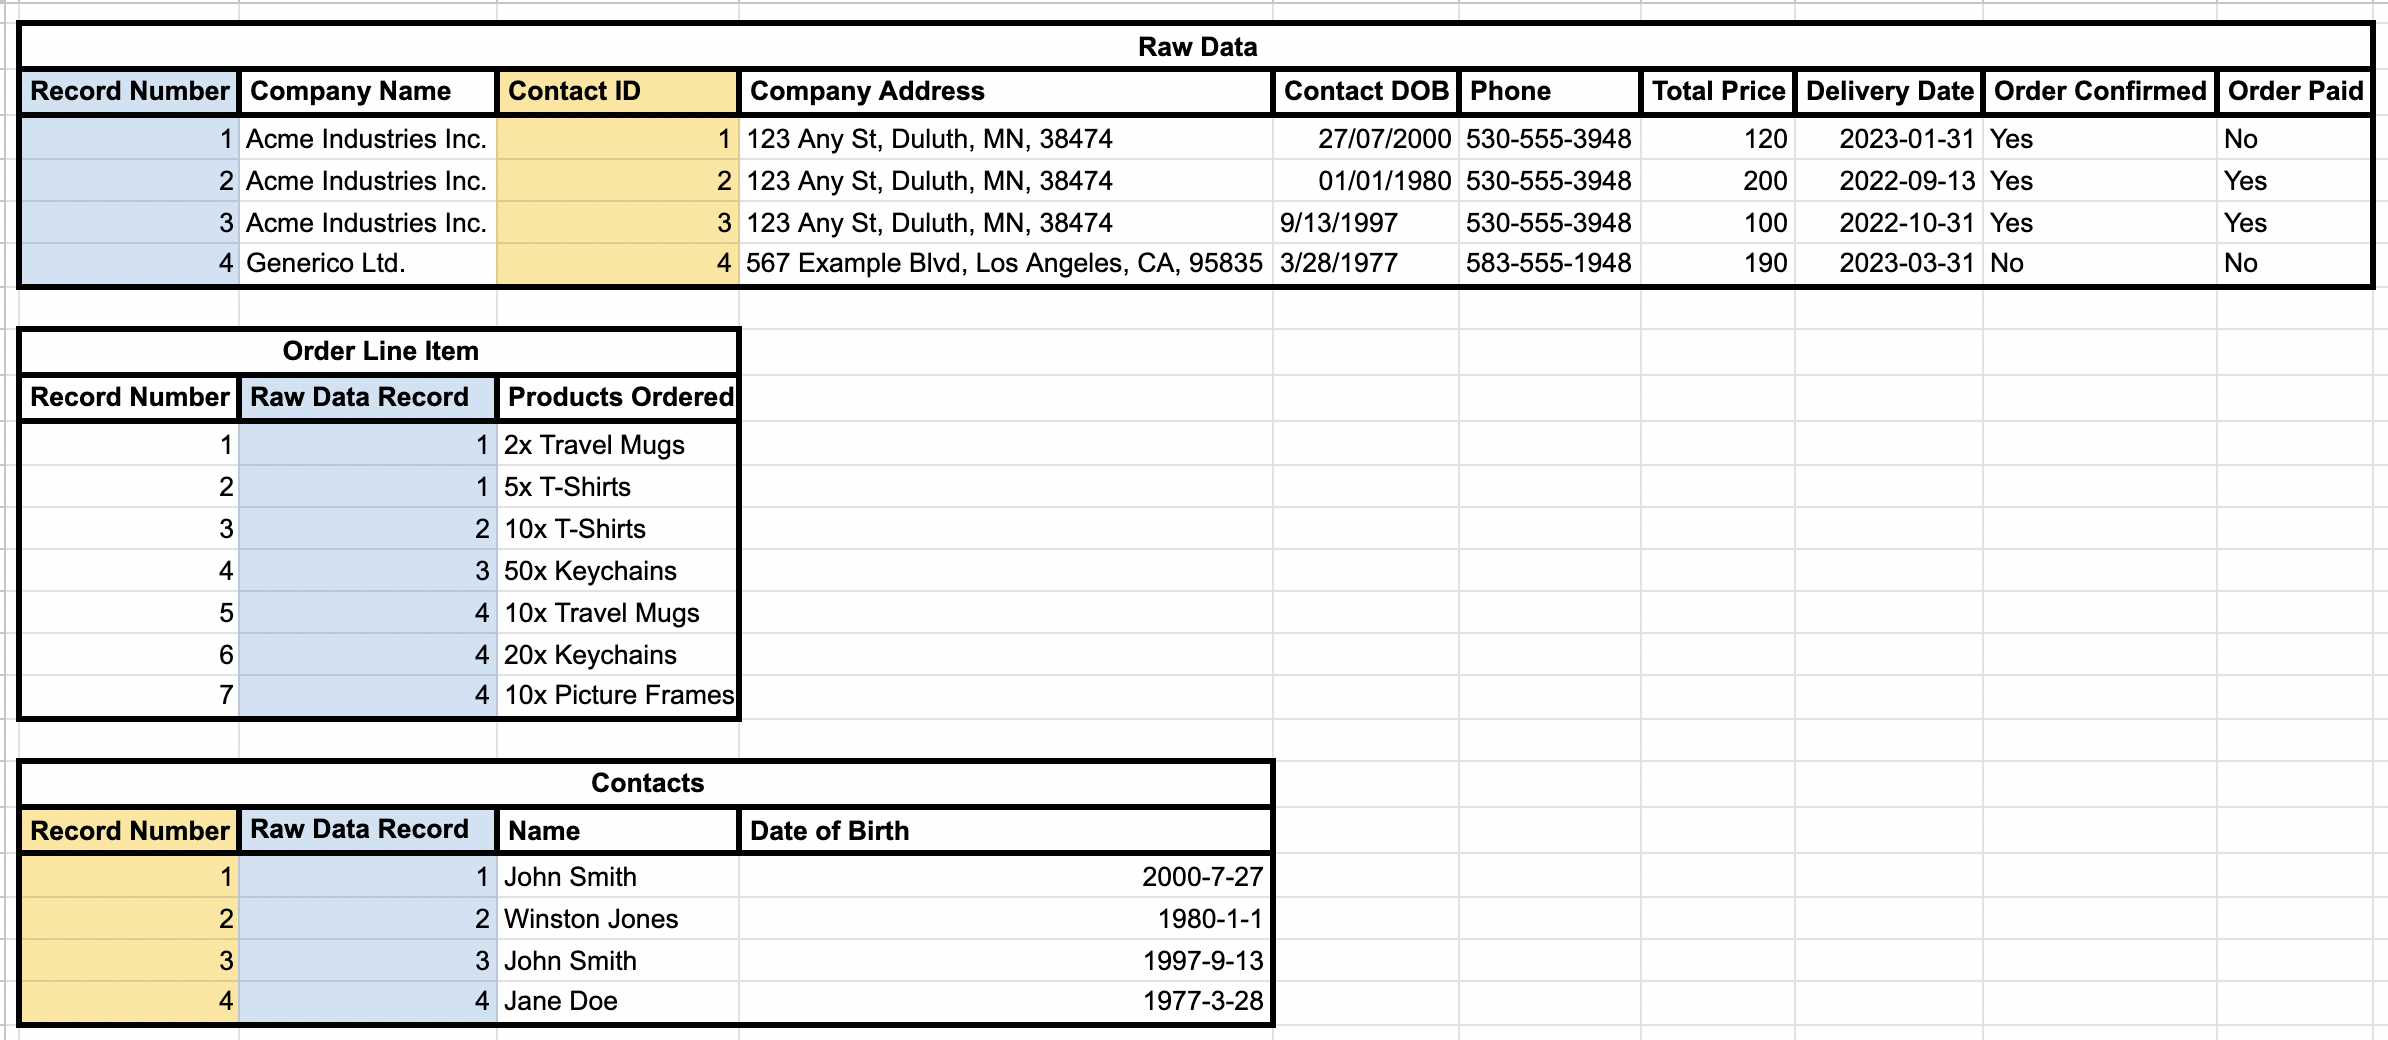Screen dimensions: 2388x1040
Task: Click the Order Paid column header
Action: click(2294, 91)
